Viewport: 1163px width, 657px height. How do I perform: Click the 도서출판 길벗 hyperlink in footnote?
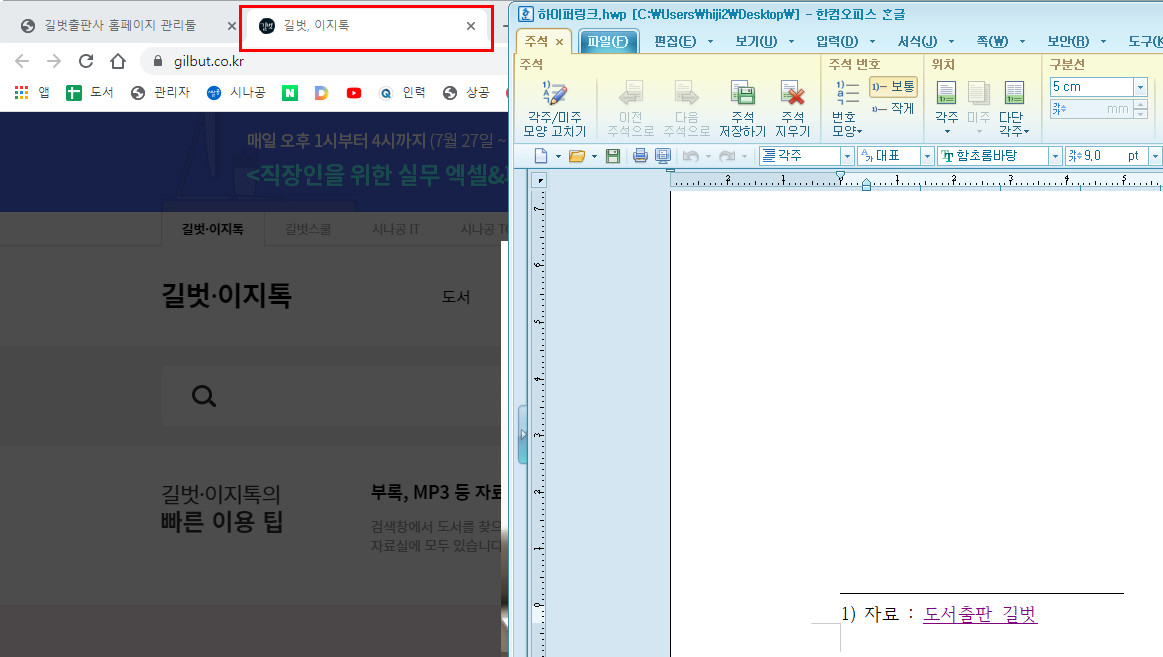coord(980,614)
